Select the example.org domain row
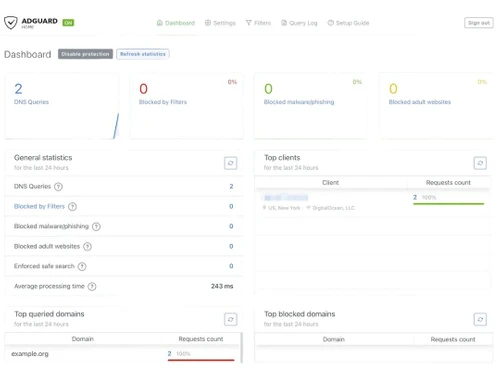The height and width of the screenshot is (375, 500). click(123, 354)
